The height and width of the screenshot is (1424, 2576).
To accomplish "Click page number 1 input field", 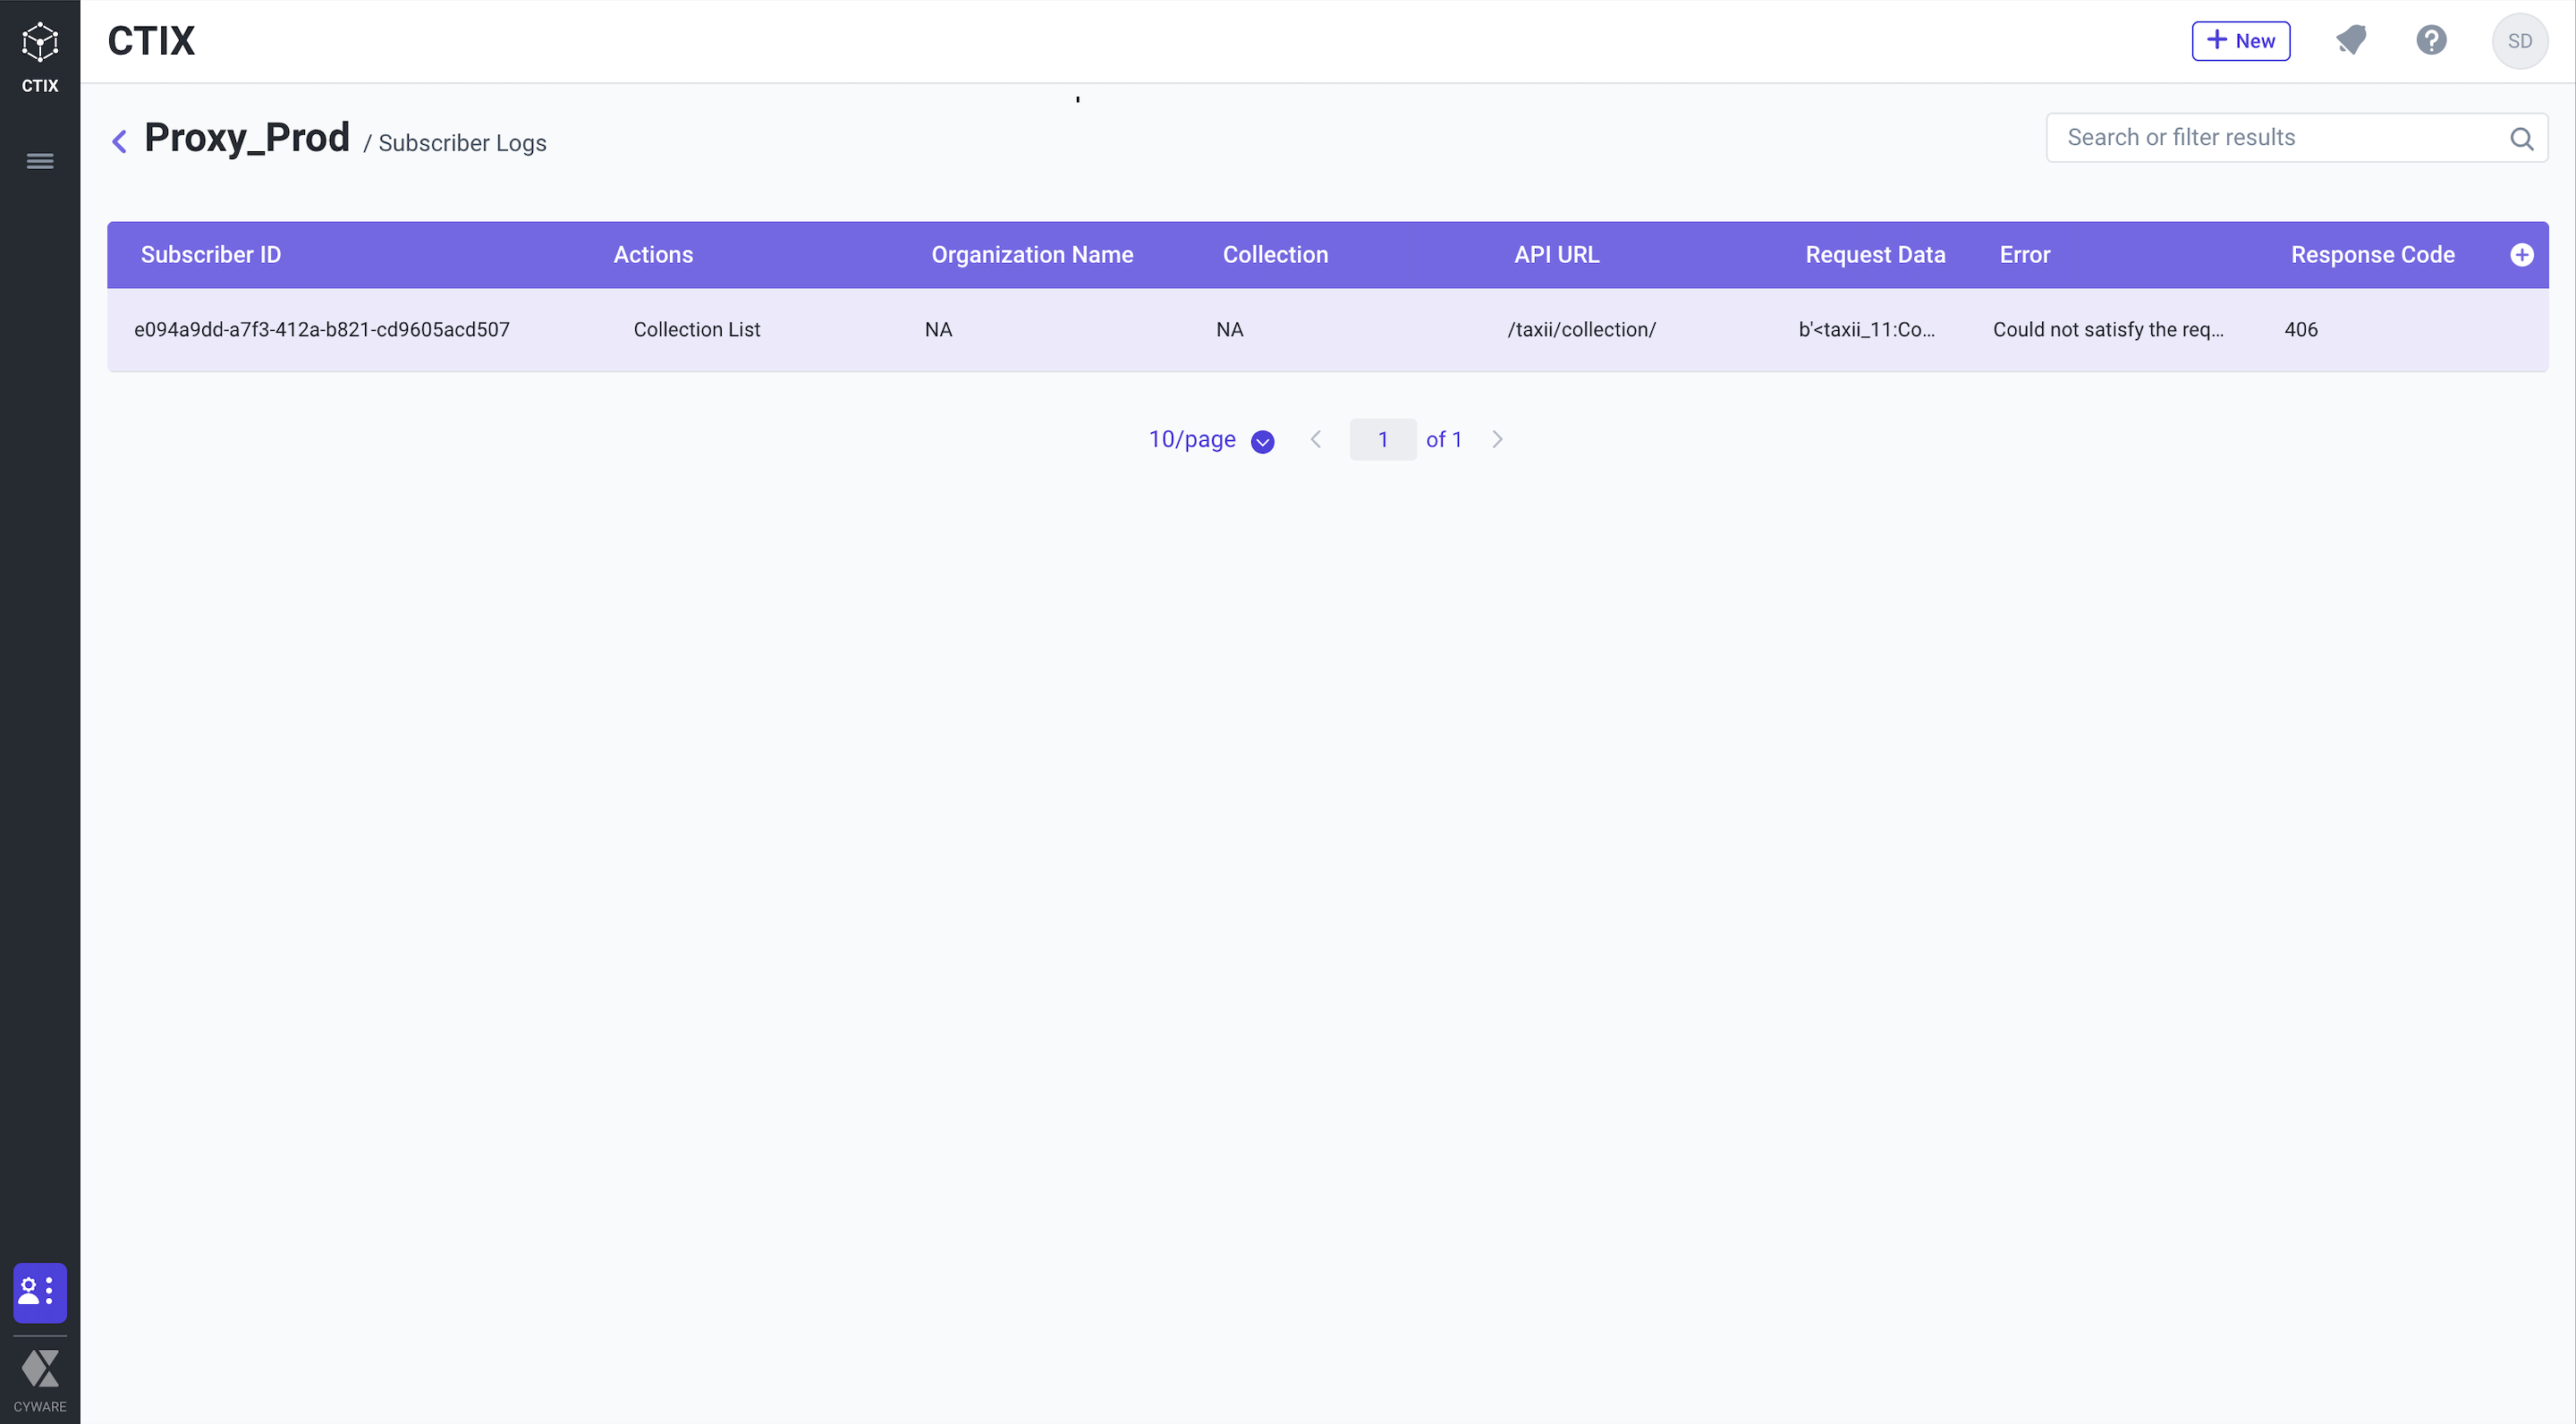I will point(1382,440).
